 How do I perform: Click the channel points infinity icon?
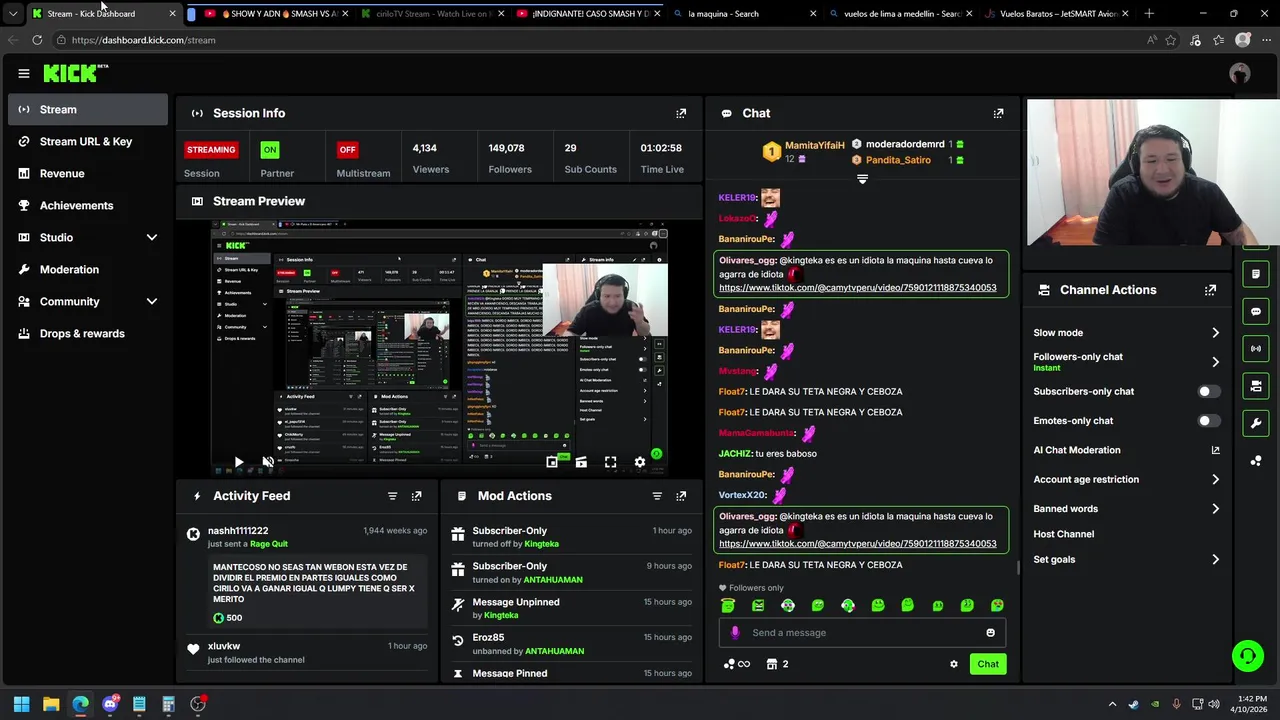[x=736, y=664]
